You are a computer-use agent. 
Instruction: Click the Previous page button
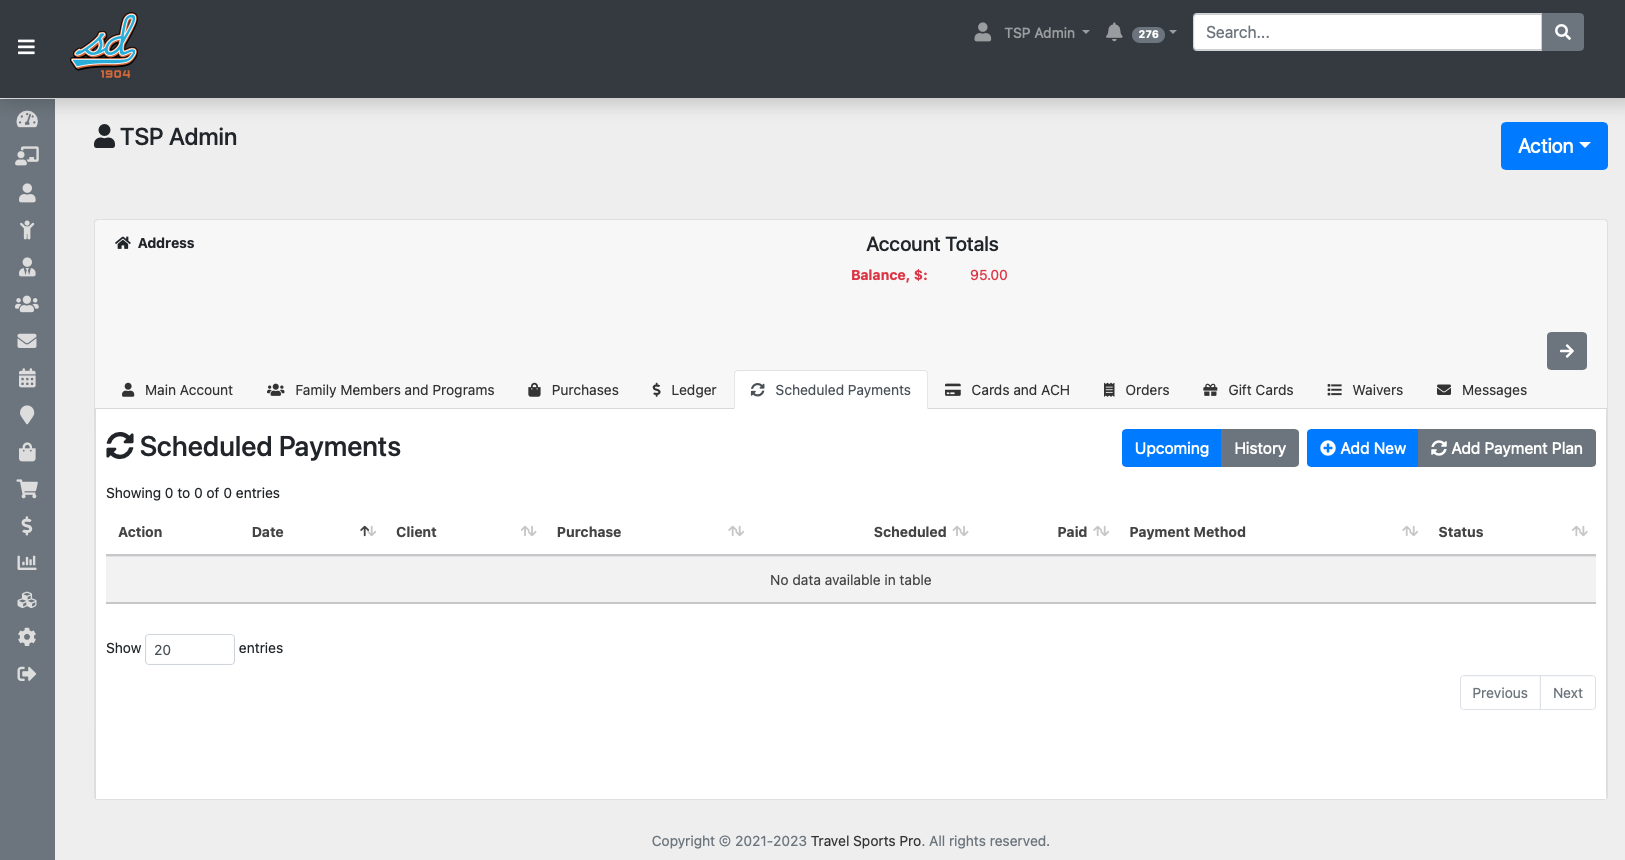[1500, 693]
